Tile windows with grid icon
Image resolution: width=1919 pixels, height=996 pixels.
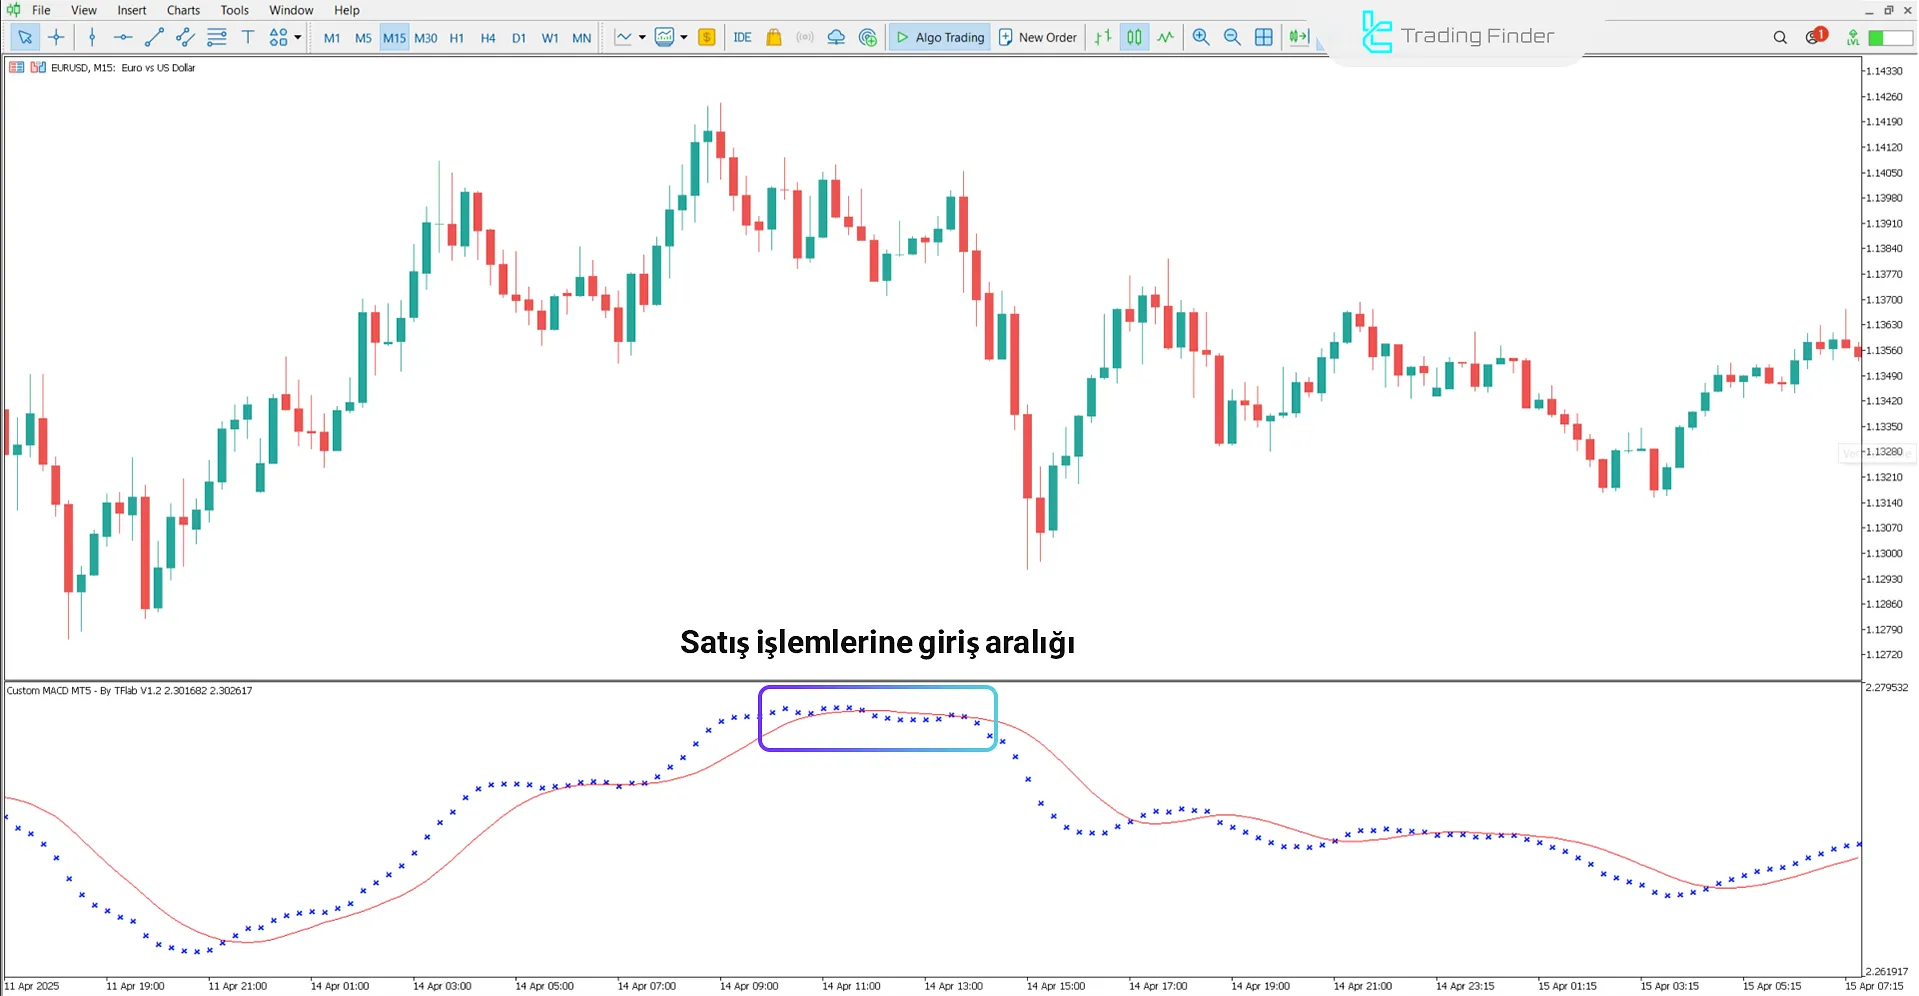click(1264, 37)
